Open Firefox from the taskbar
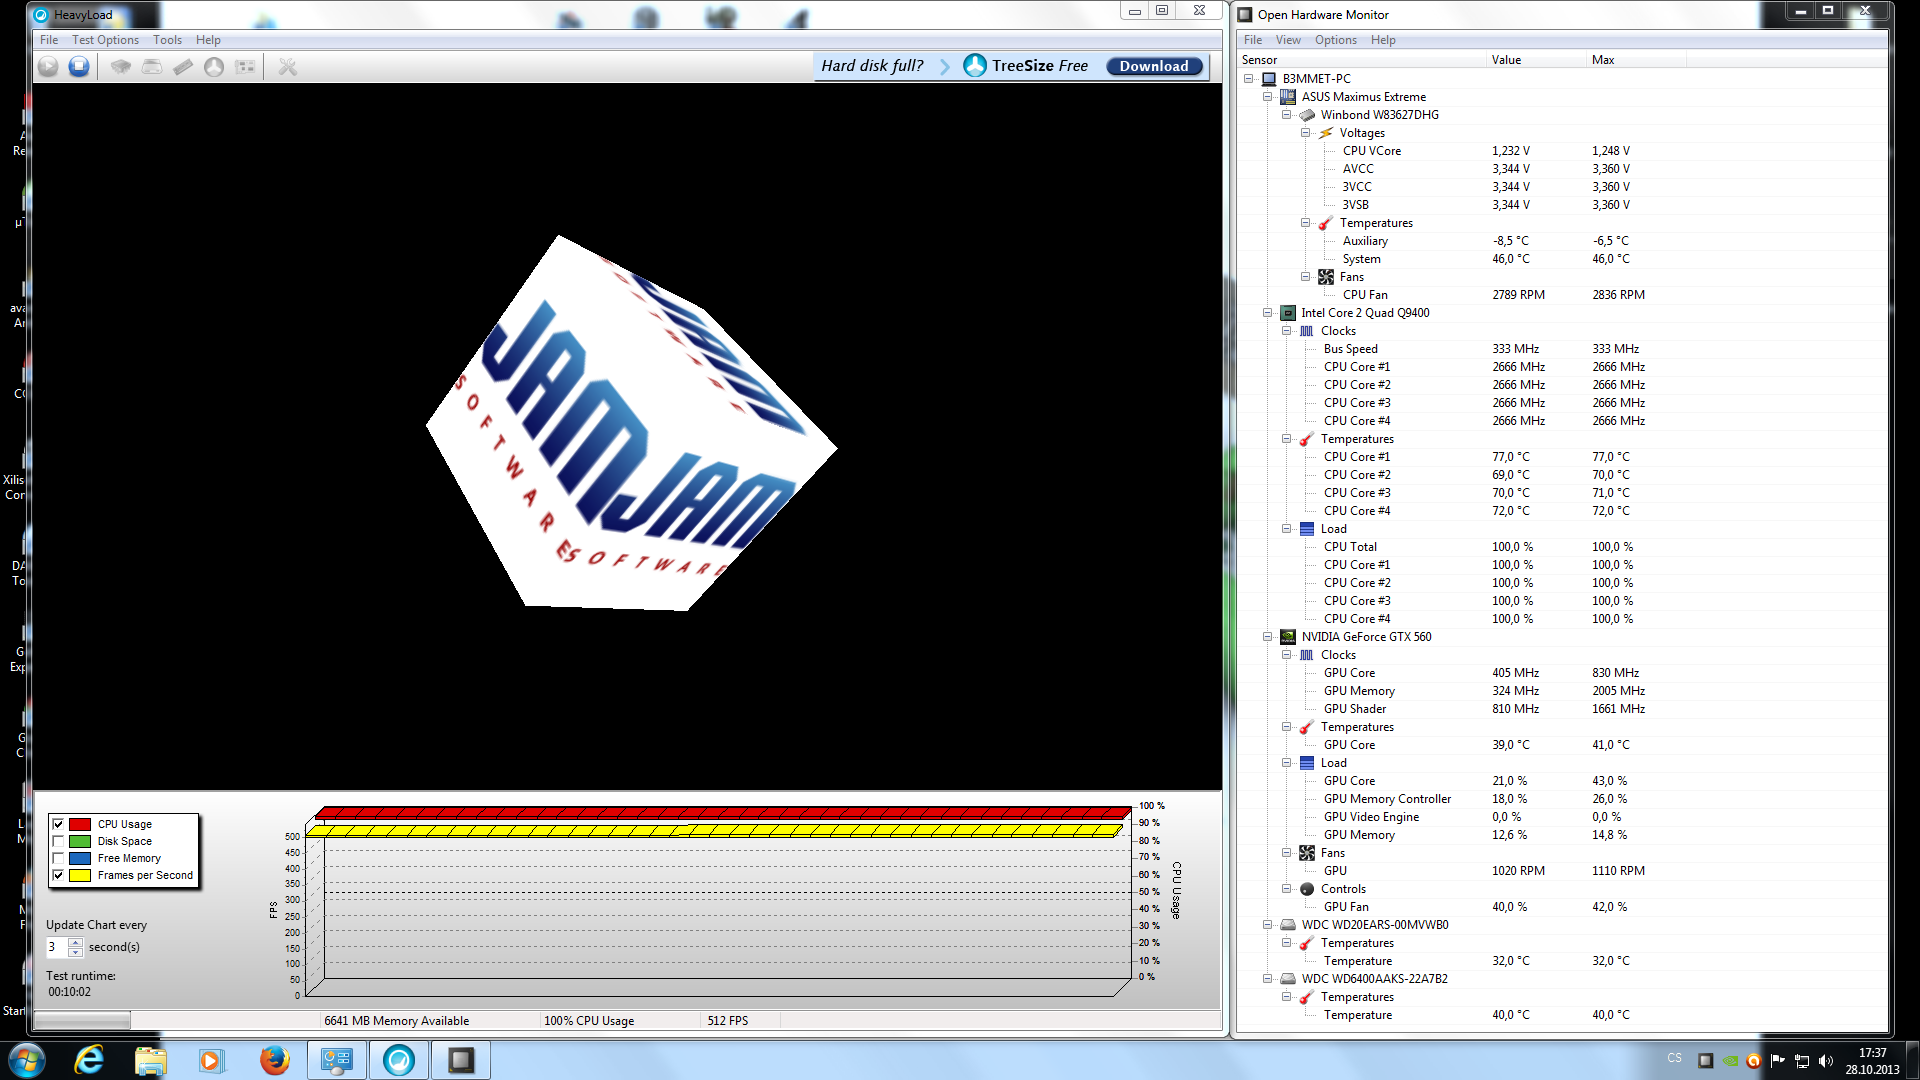The image size is (1920, 1080). tap(274, 1060)
